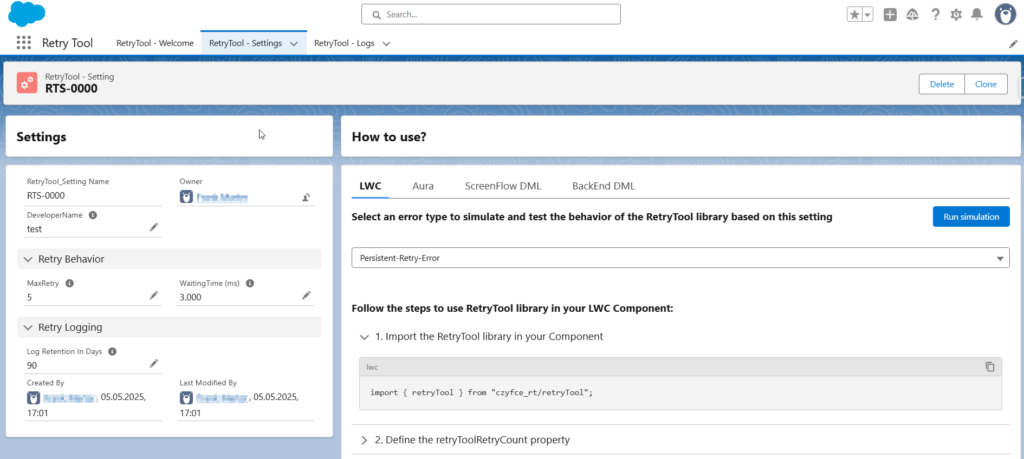Click the Log Retention value 90
Image resolution: width=1024 pixels, height=459 pixels.
click(32, 365)
